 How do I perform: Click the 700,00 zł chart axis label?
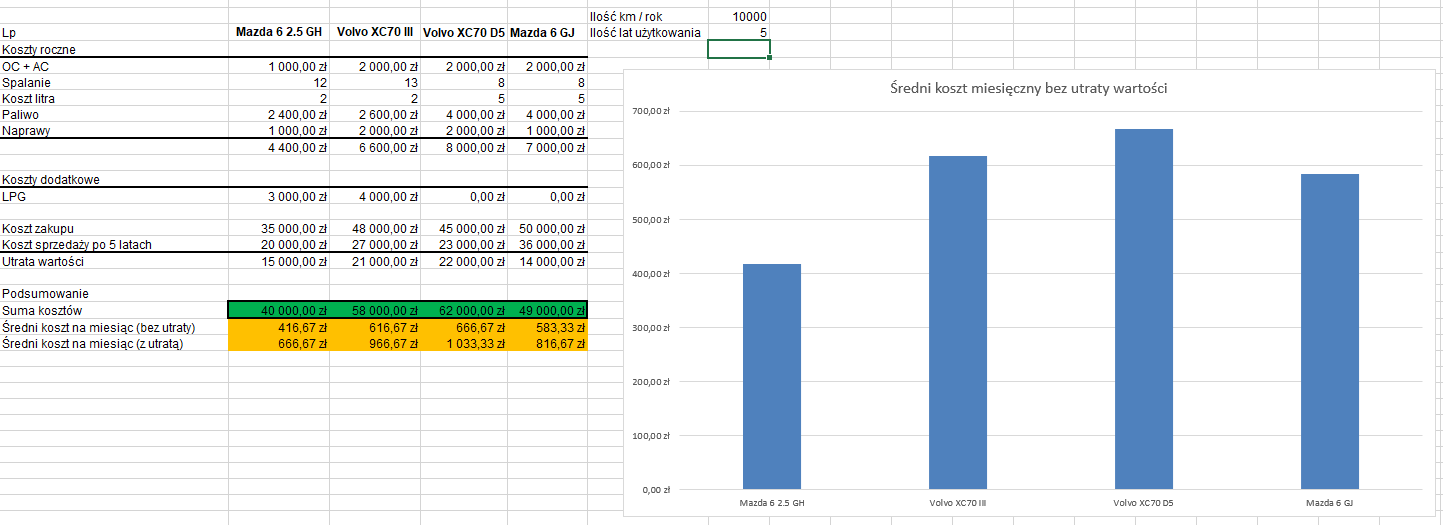(649, 111)
